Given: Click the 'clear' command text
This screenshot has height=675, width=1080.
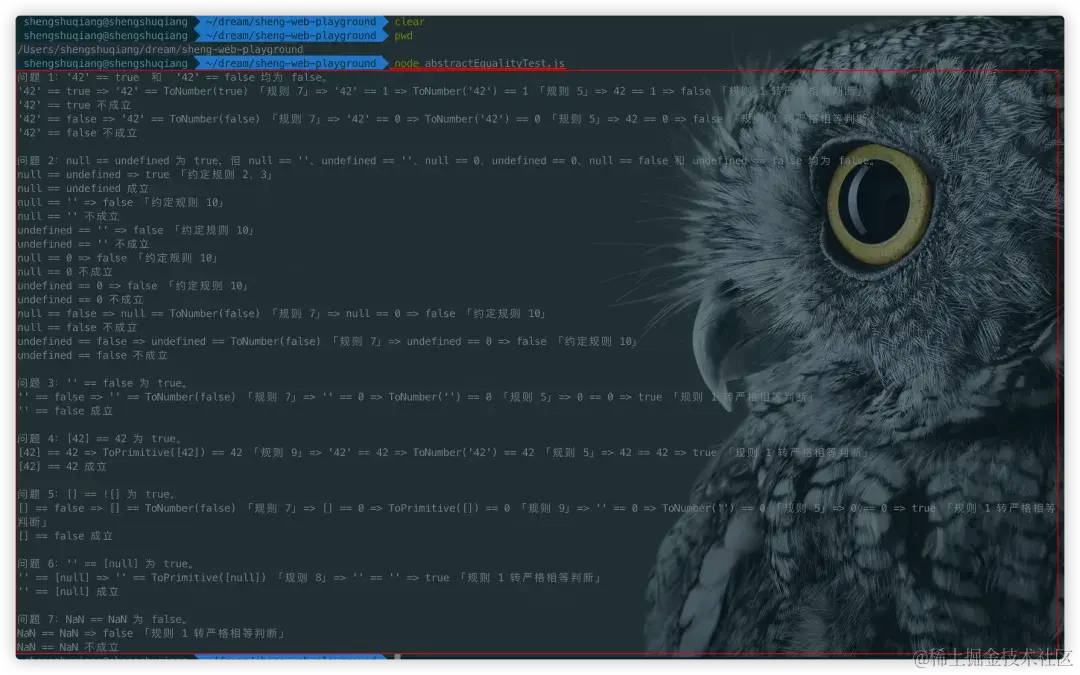Looking at the screenshot, I should click(409, 22).
